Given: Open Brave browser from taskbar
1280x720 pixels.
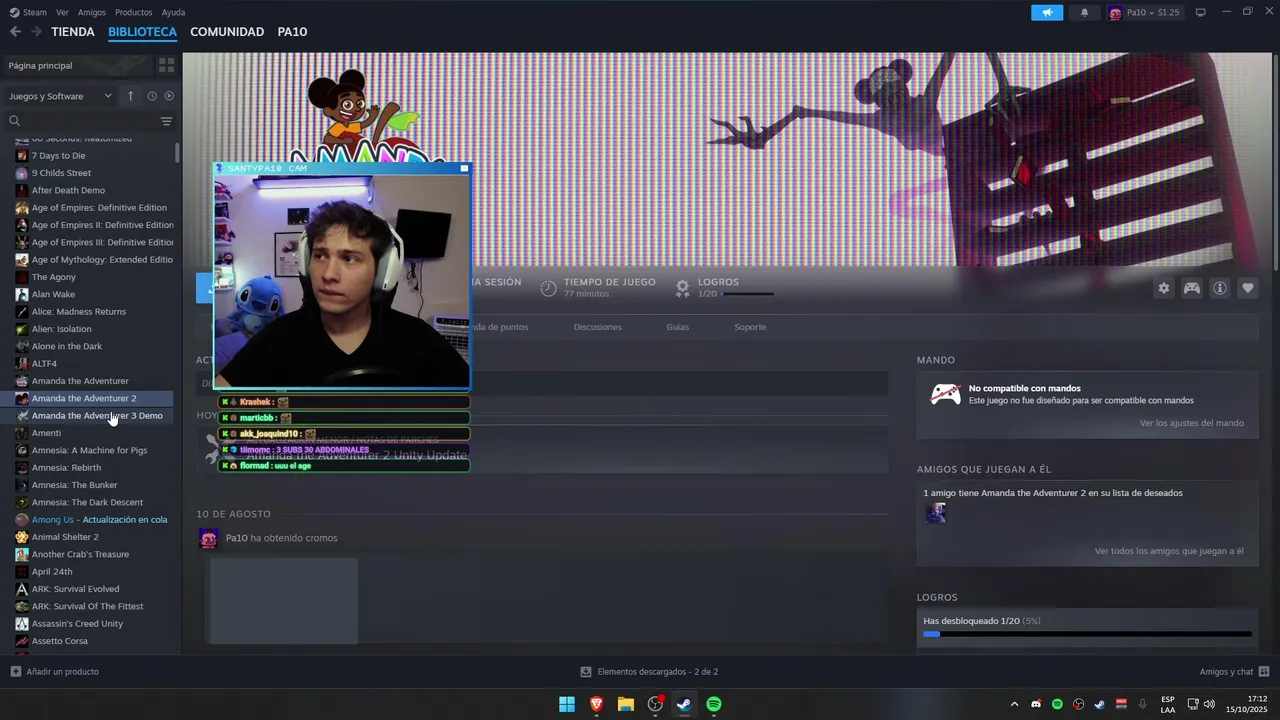Looking at the screenshot, I should click(x=596, y=704).
